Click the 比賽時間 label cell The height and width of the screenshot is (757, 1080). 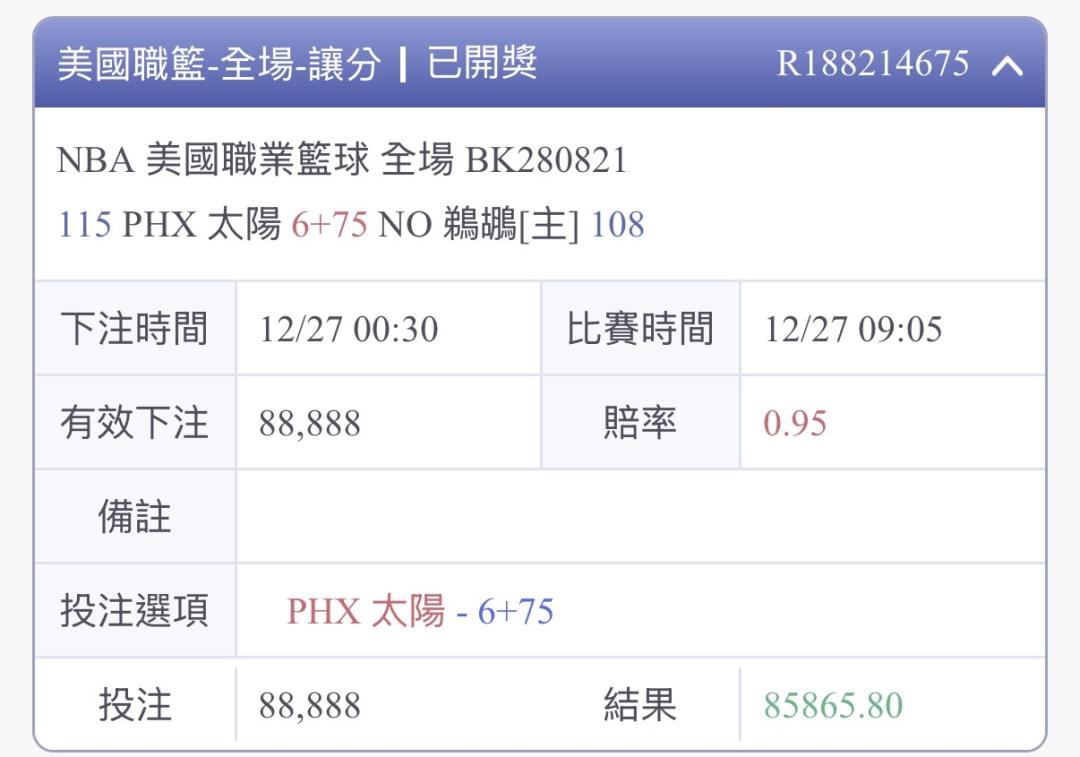640,329
